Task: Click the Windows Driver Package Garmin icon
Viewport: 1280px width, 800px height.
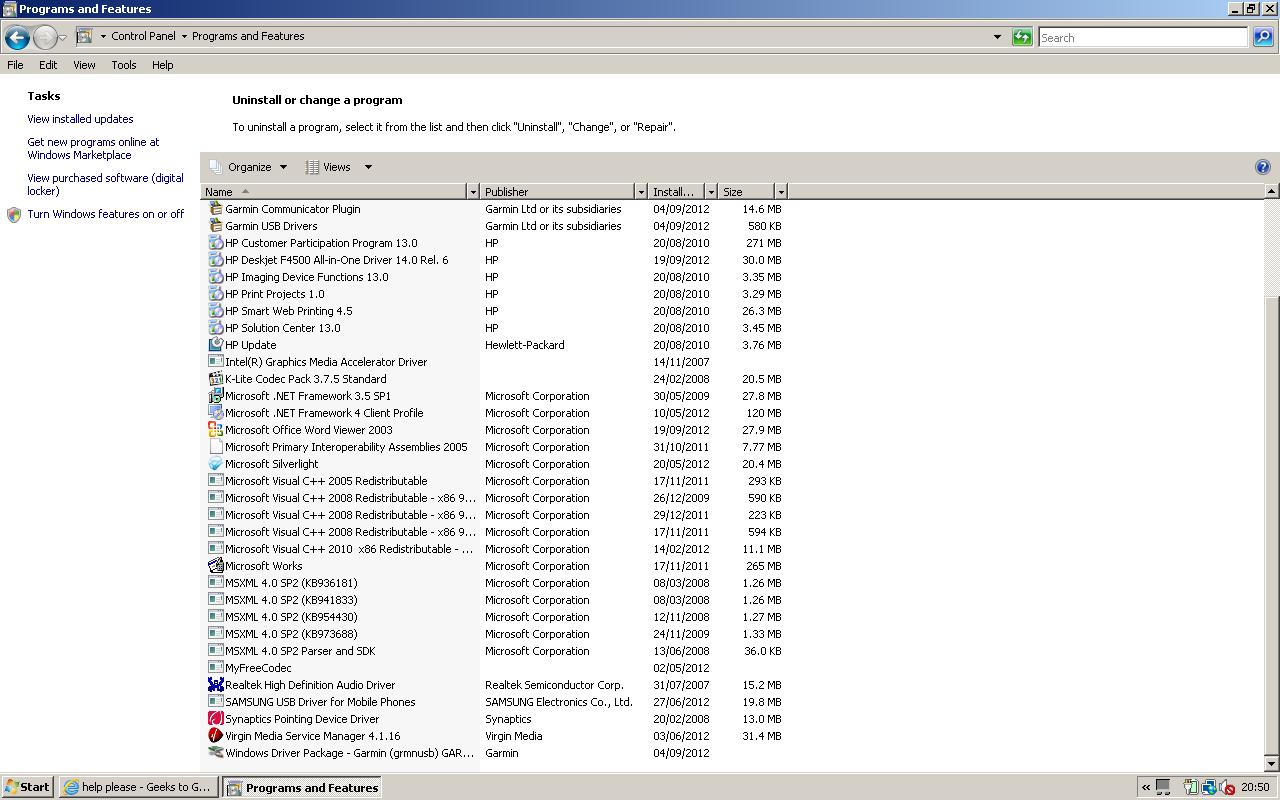Action: click(215, 753)
